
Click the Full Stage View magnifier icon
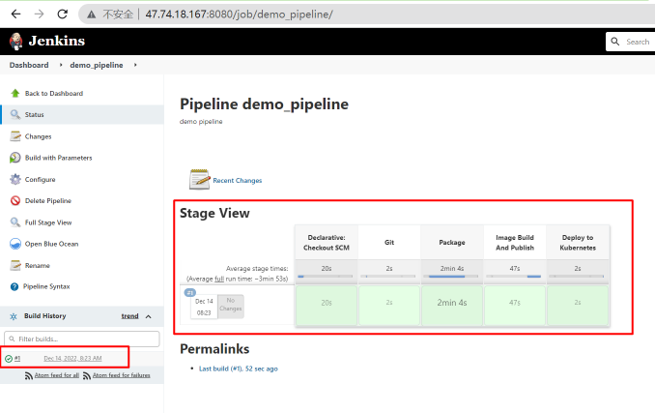point(15,222)
